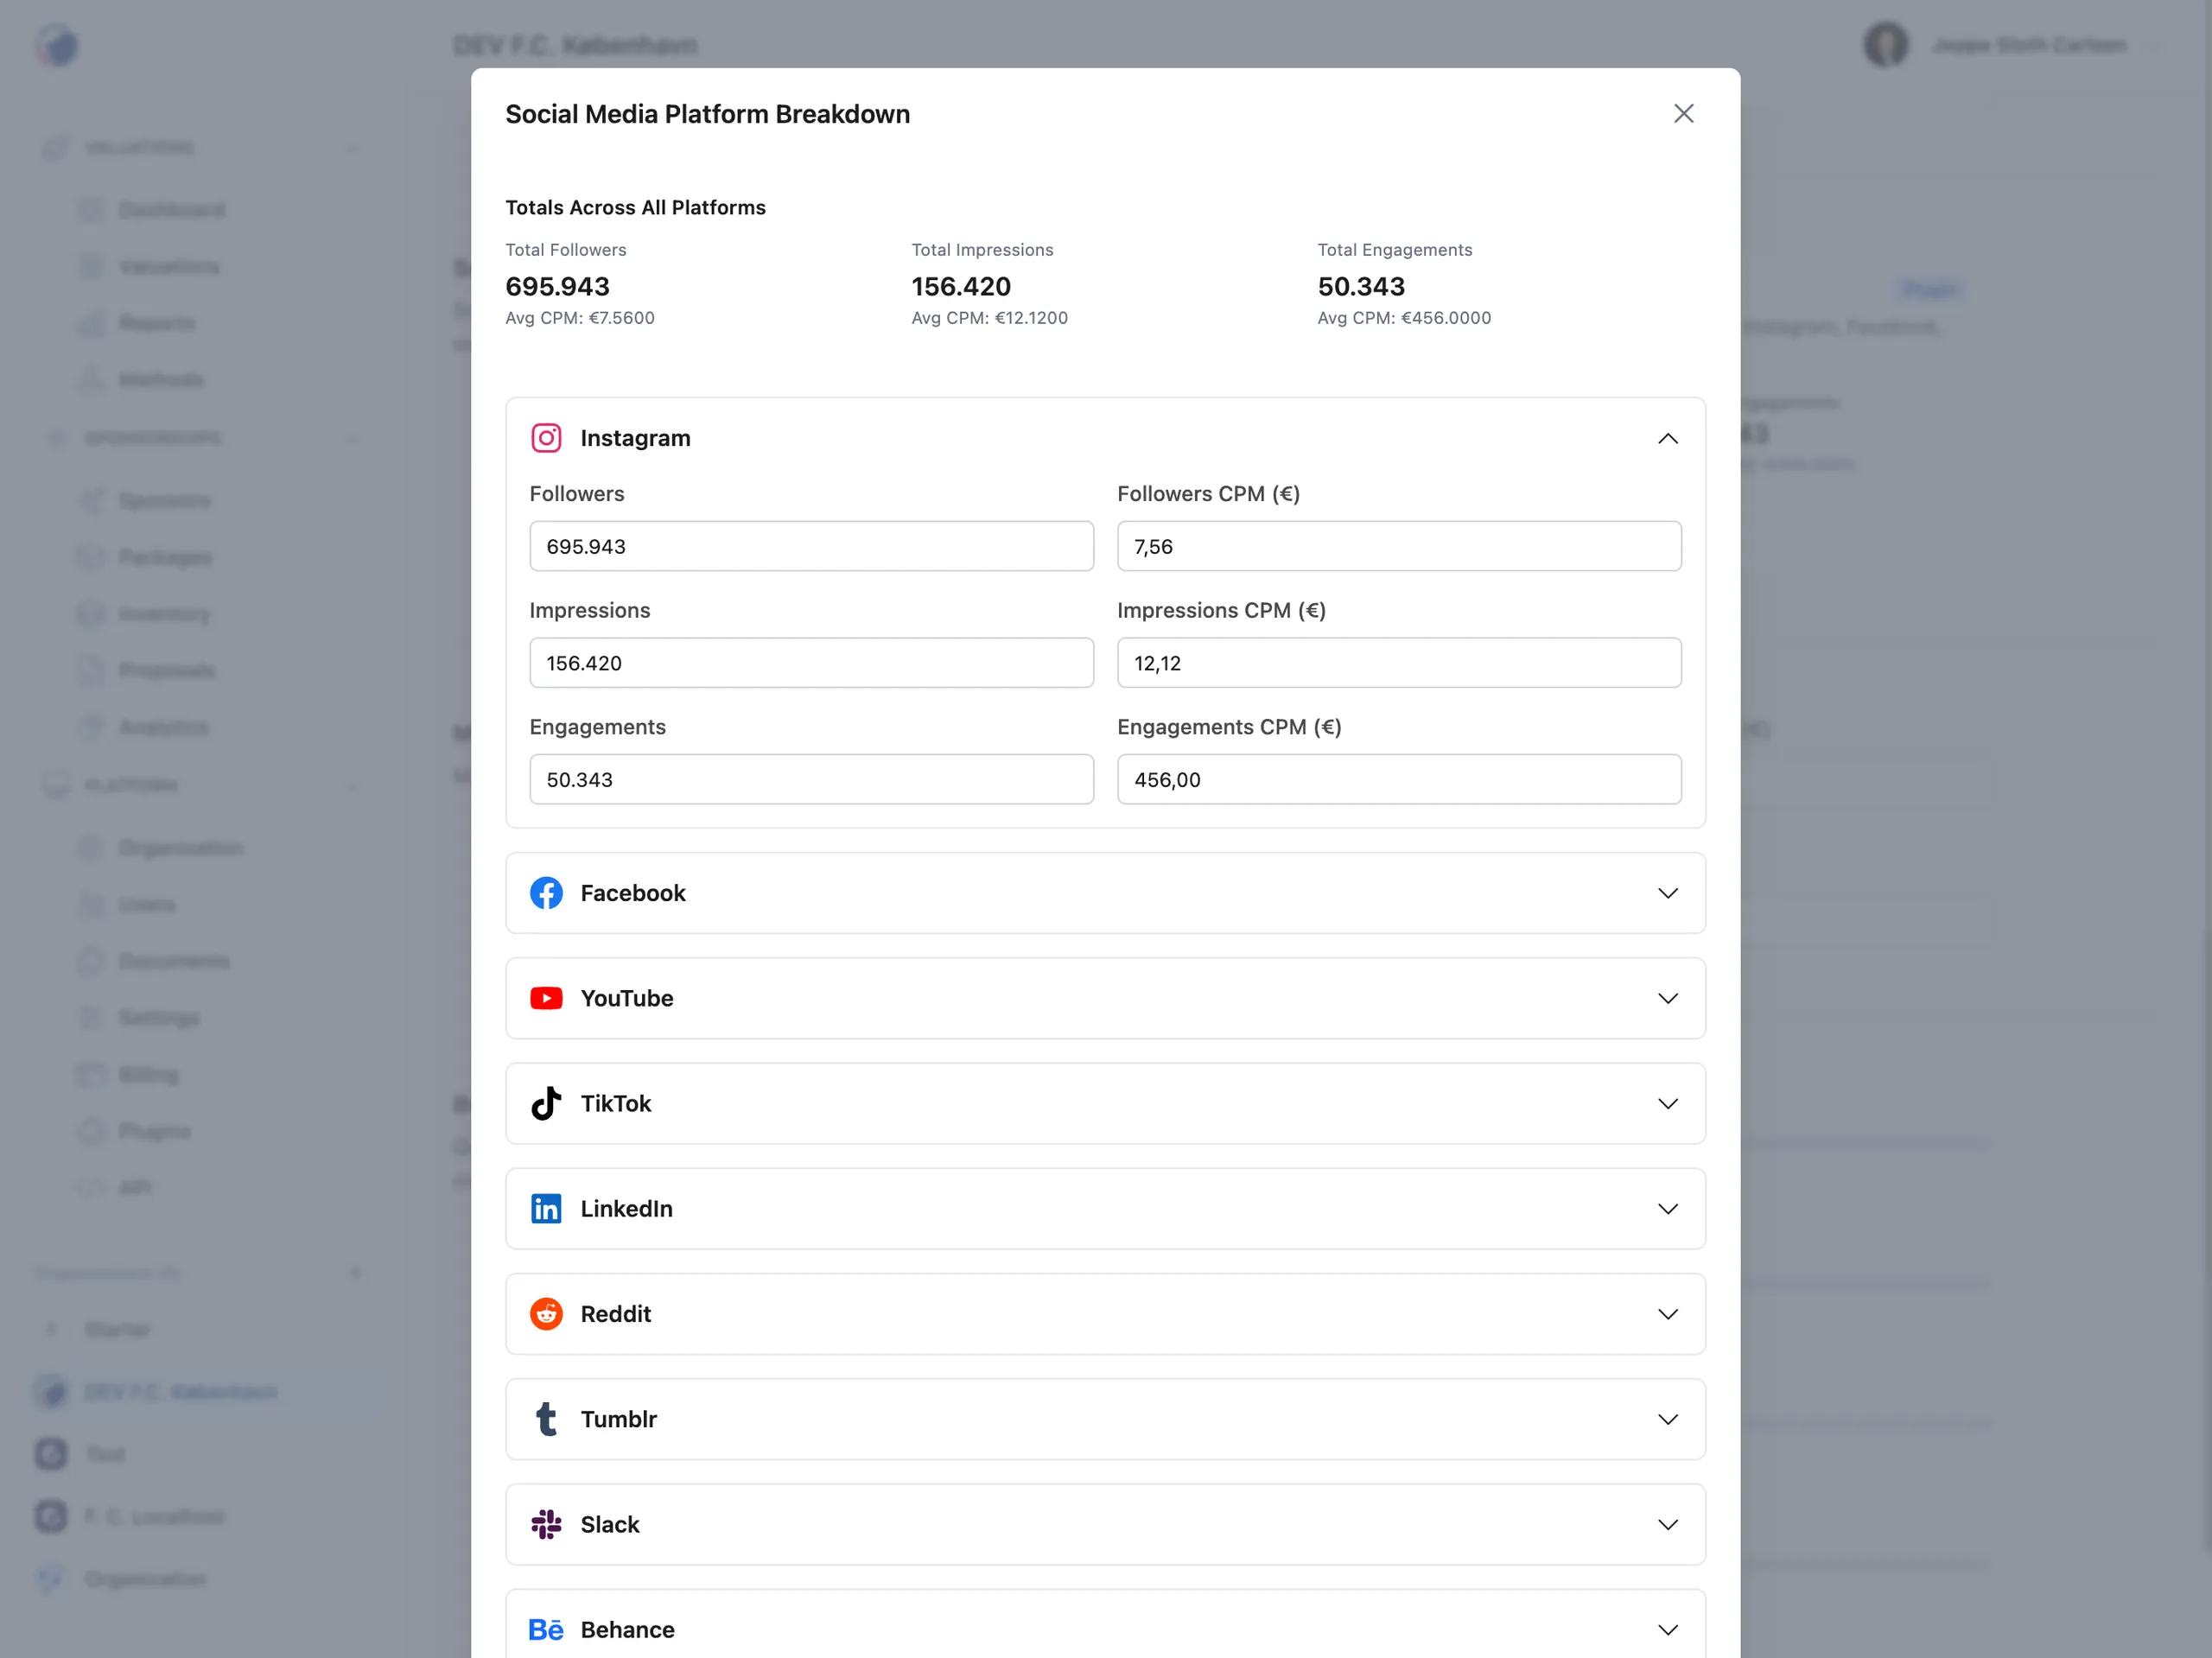Click the Total Impressions value 156.420
Viewport: 2212px width, 1658px height.
pos(961,286)
